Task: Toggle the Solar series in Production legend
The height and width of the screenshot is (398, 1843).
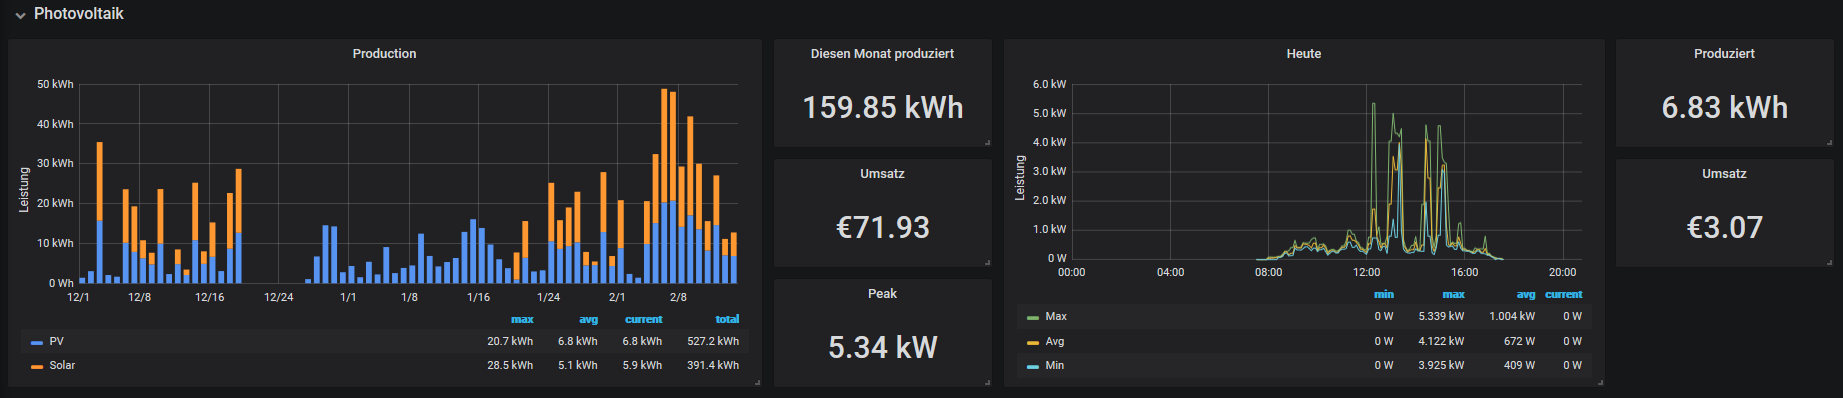Action: (62, 365)
